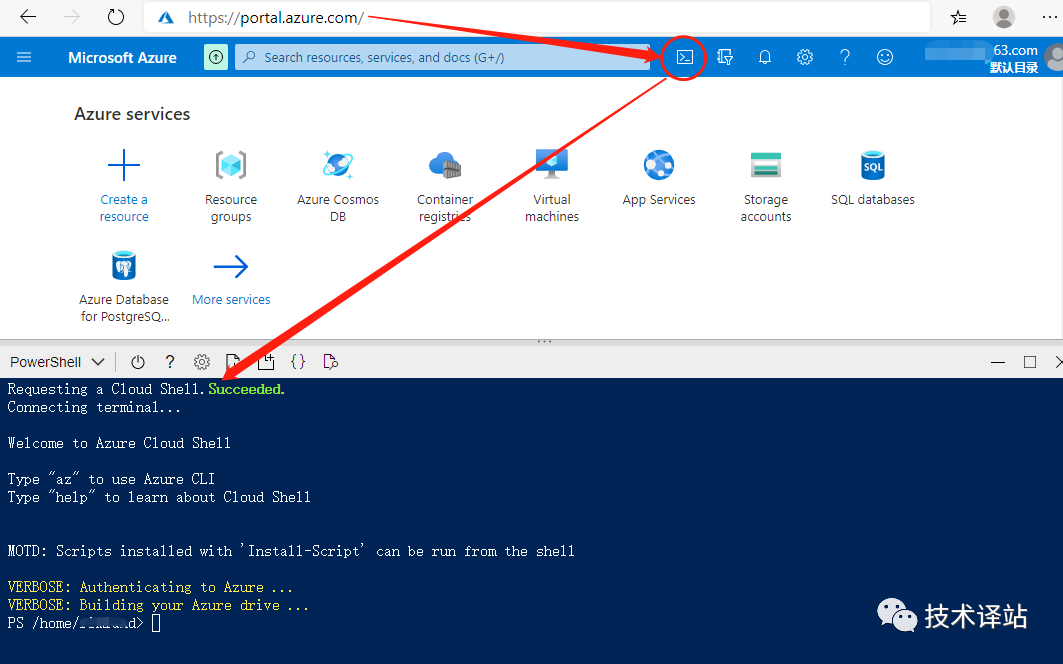Expand the PowerShell shell type dropdown
Image resolution: width=1063 pixels, height=664 pixels.
coord(57,362)
